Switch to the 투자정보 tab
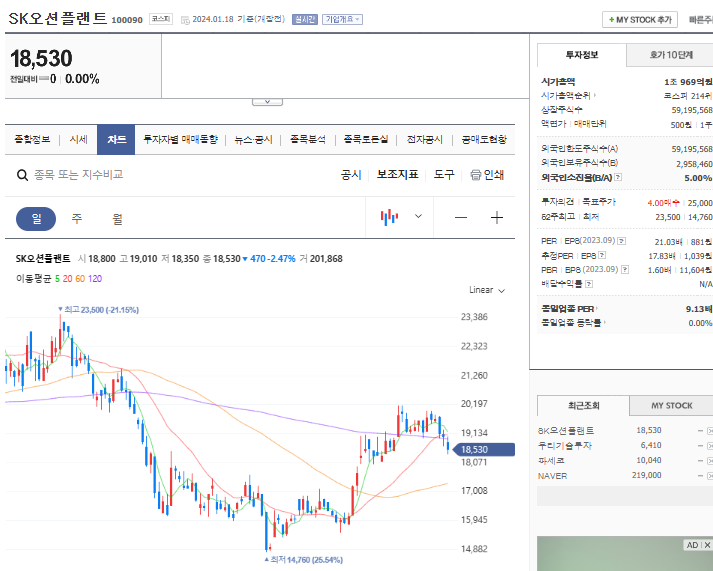The image size is (713, 571). (582, 55)
